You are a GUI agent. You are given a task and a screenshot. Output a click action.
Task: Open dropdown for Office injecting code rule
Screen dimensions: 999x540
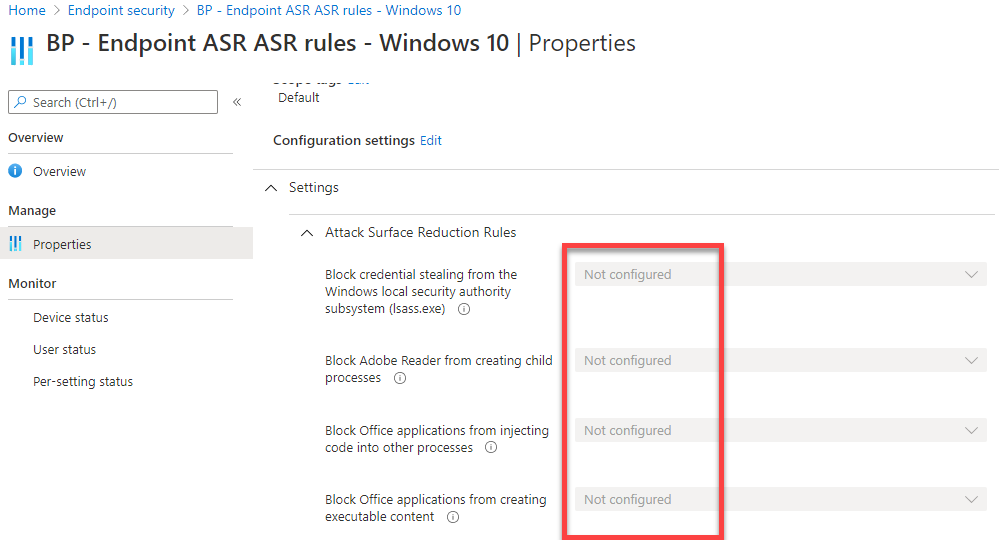780,430
